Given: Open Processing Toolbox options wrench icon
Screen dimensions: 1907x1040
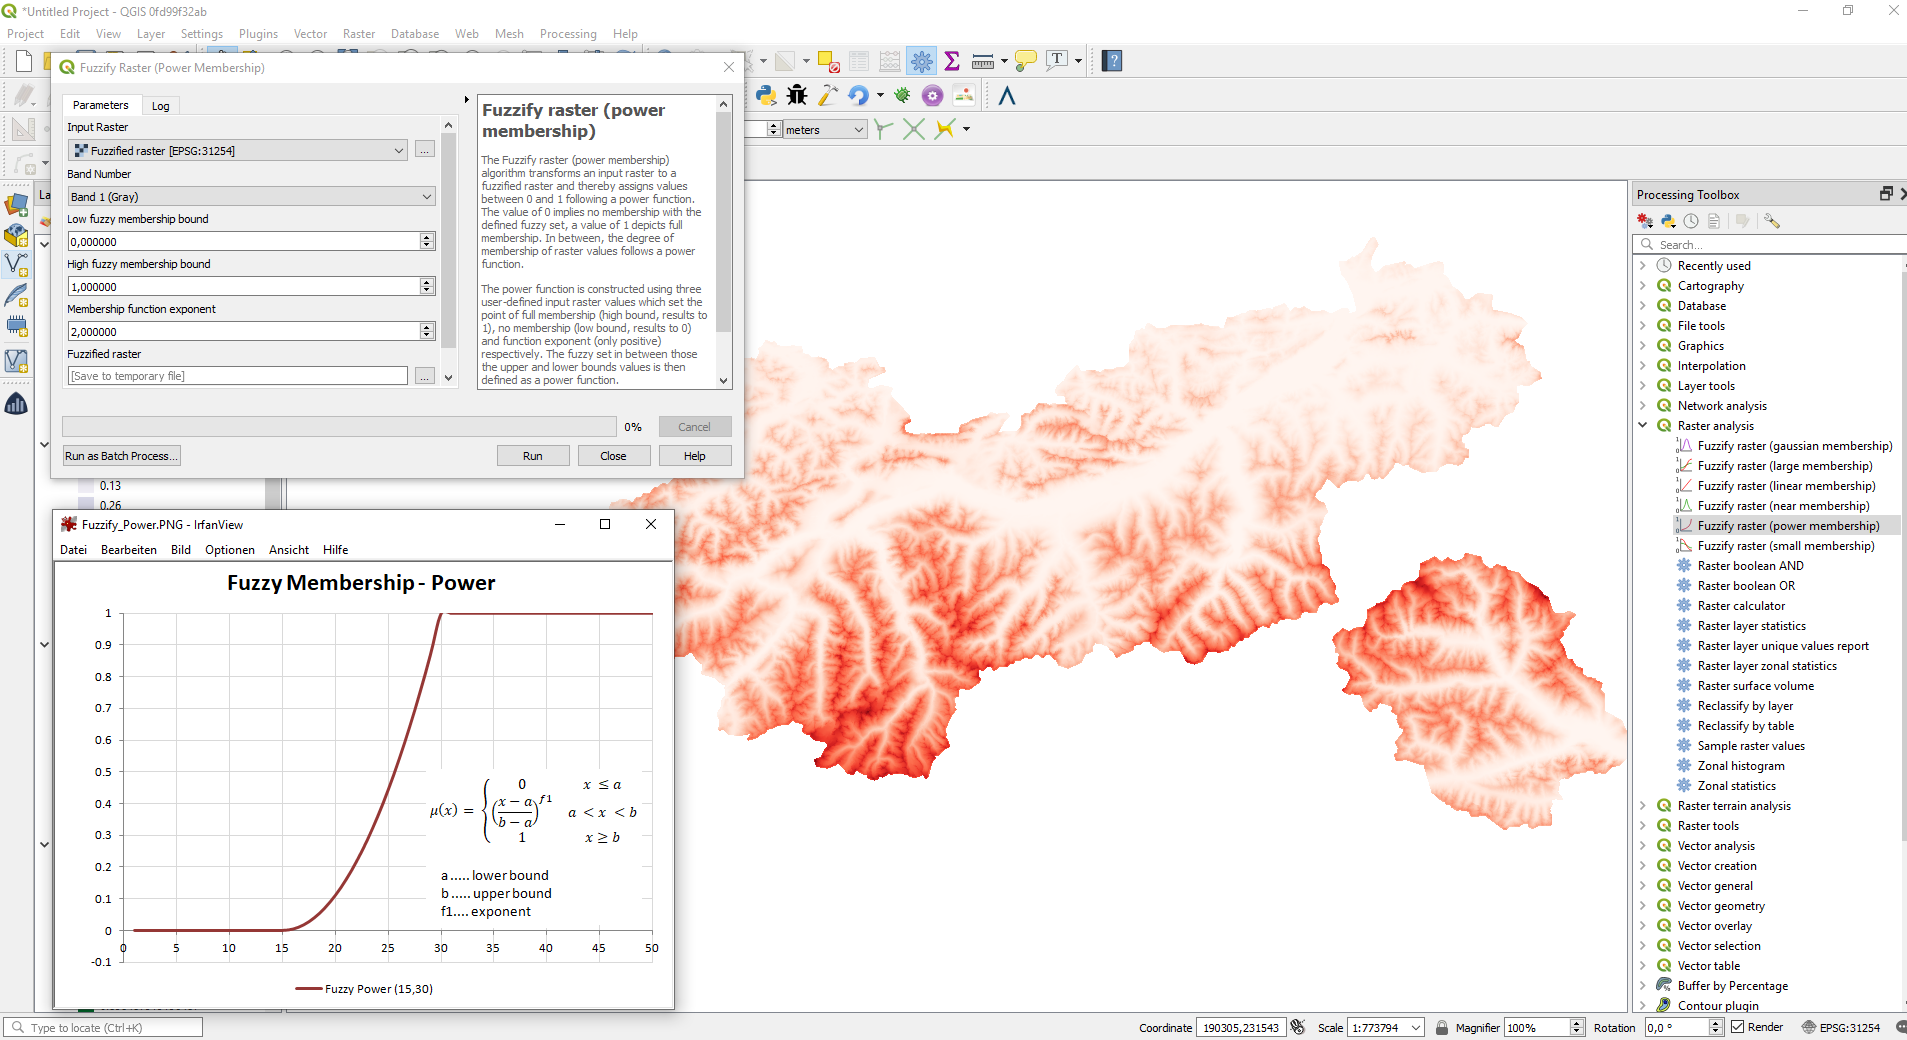Looking at the screenshot, I should (1772, 221).
